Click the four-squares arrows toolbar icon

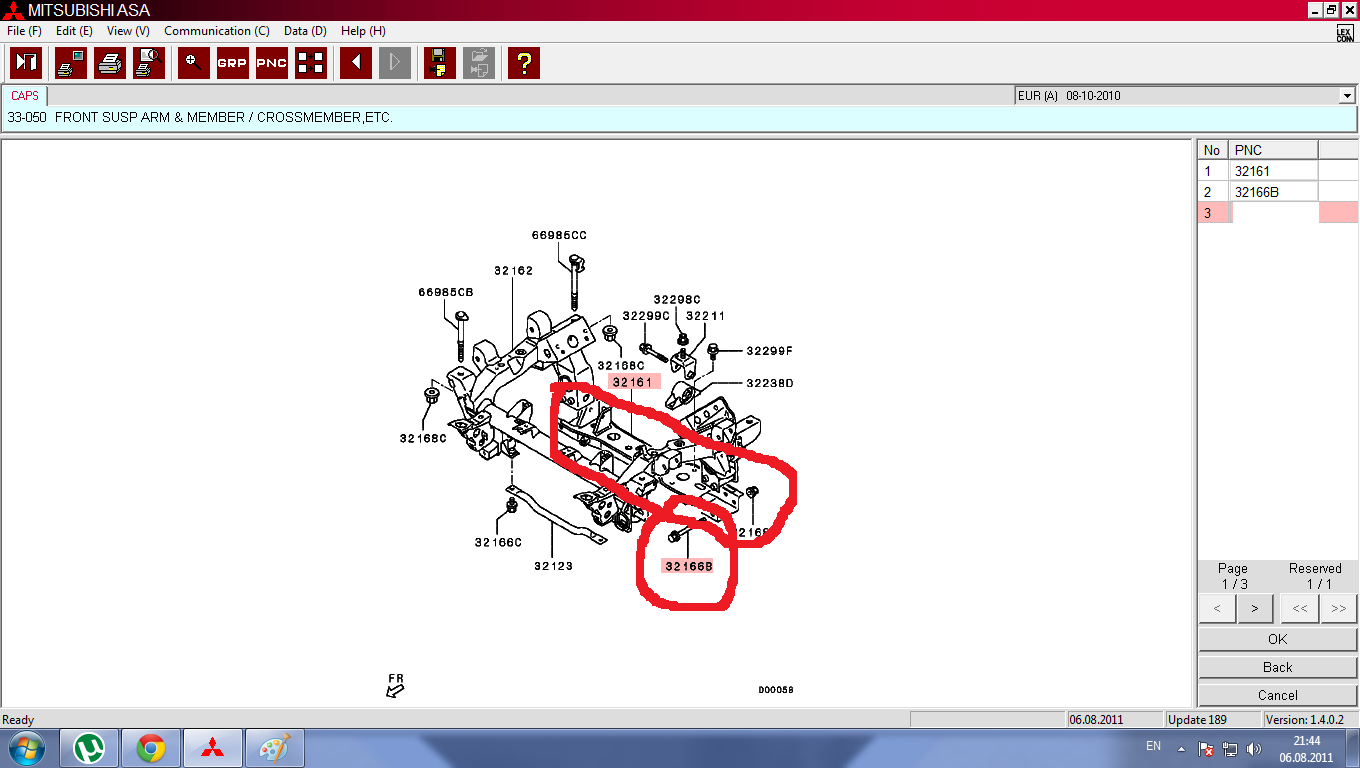click(x=311, y=63)
